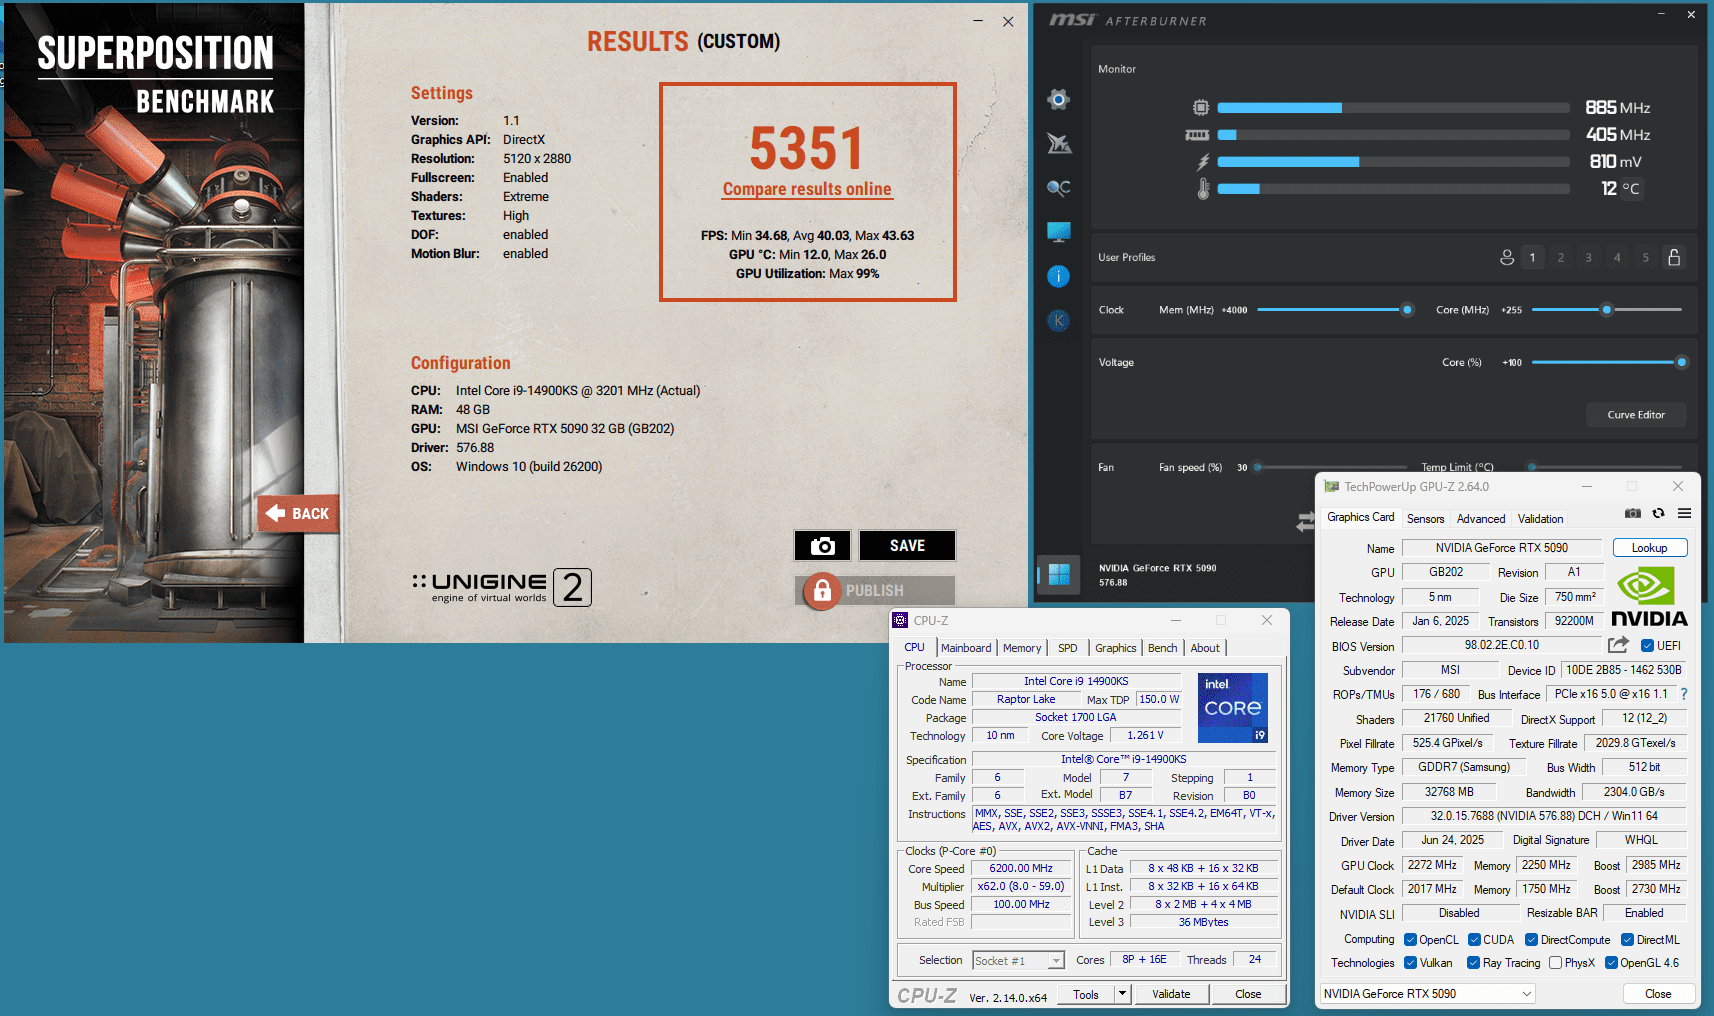Open the Validation tab in GPU-Z
This screenshot has height=1016, width=1714.
pyautogui.click(x=1540, y=518)
